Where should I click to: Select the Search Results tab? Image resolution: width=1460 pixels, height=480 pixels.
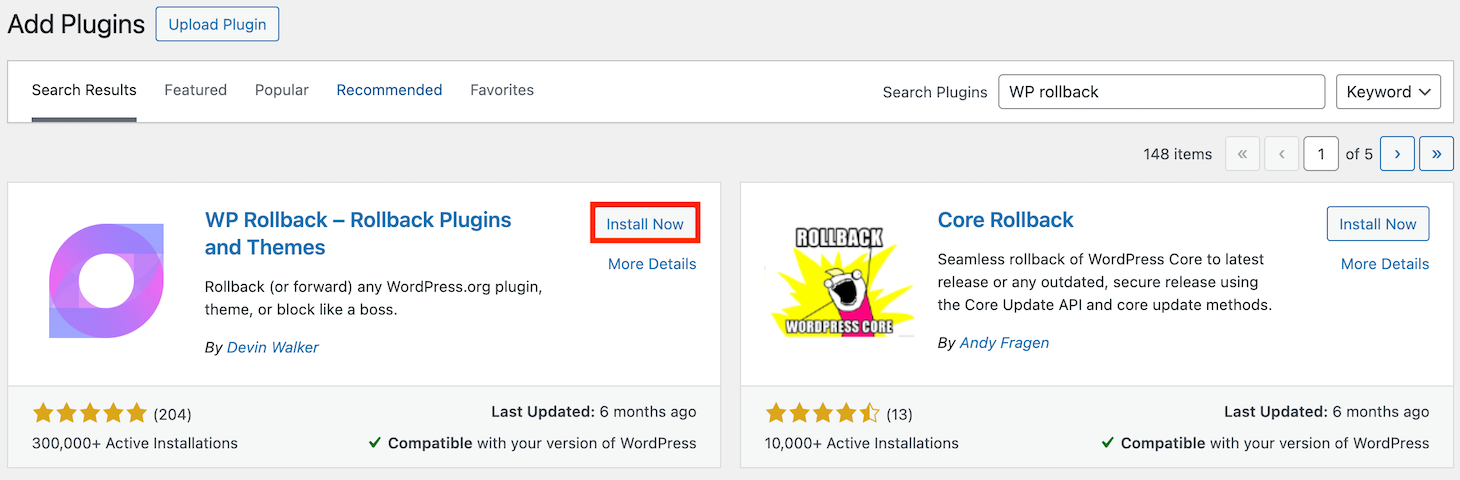pyautogui.click(x=84, y=90)
